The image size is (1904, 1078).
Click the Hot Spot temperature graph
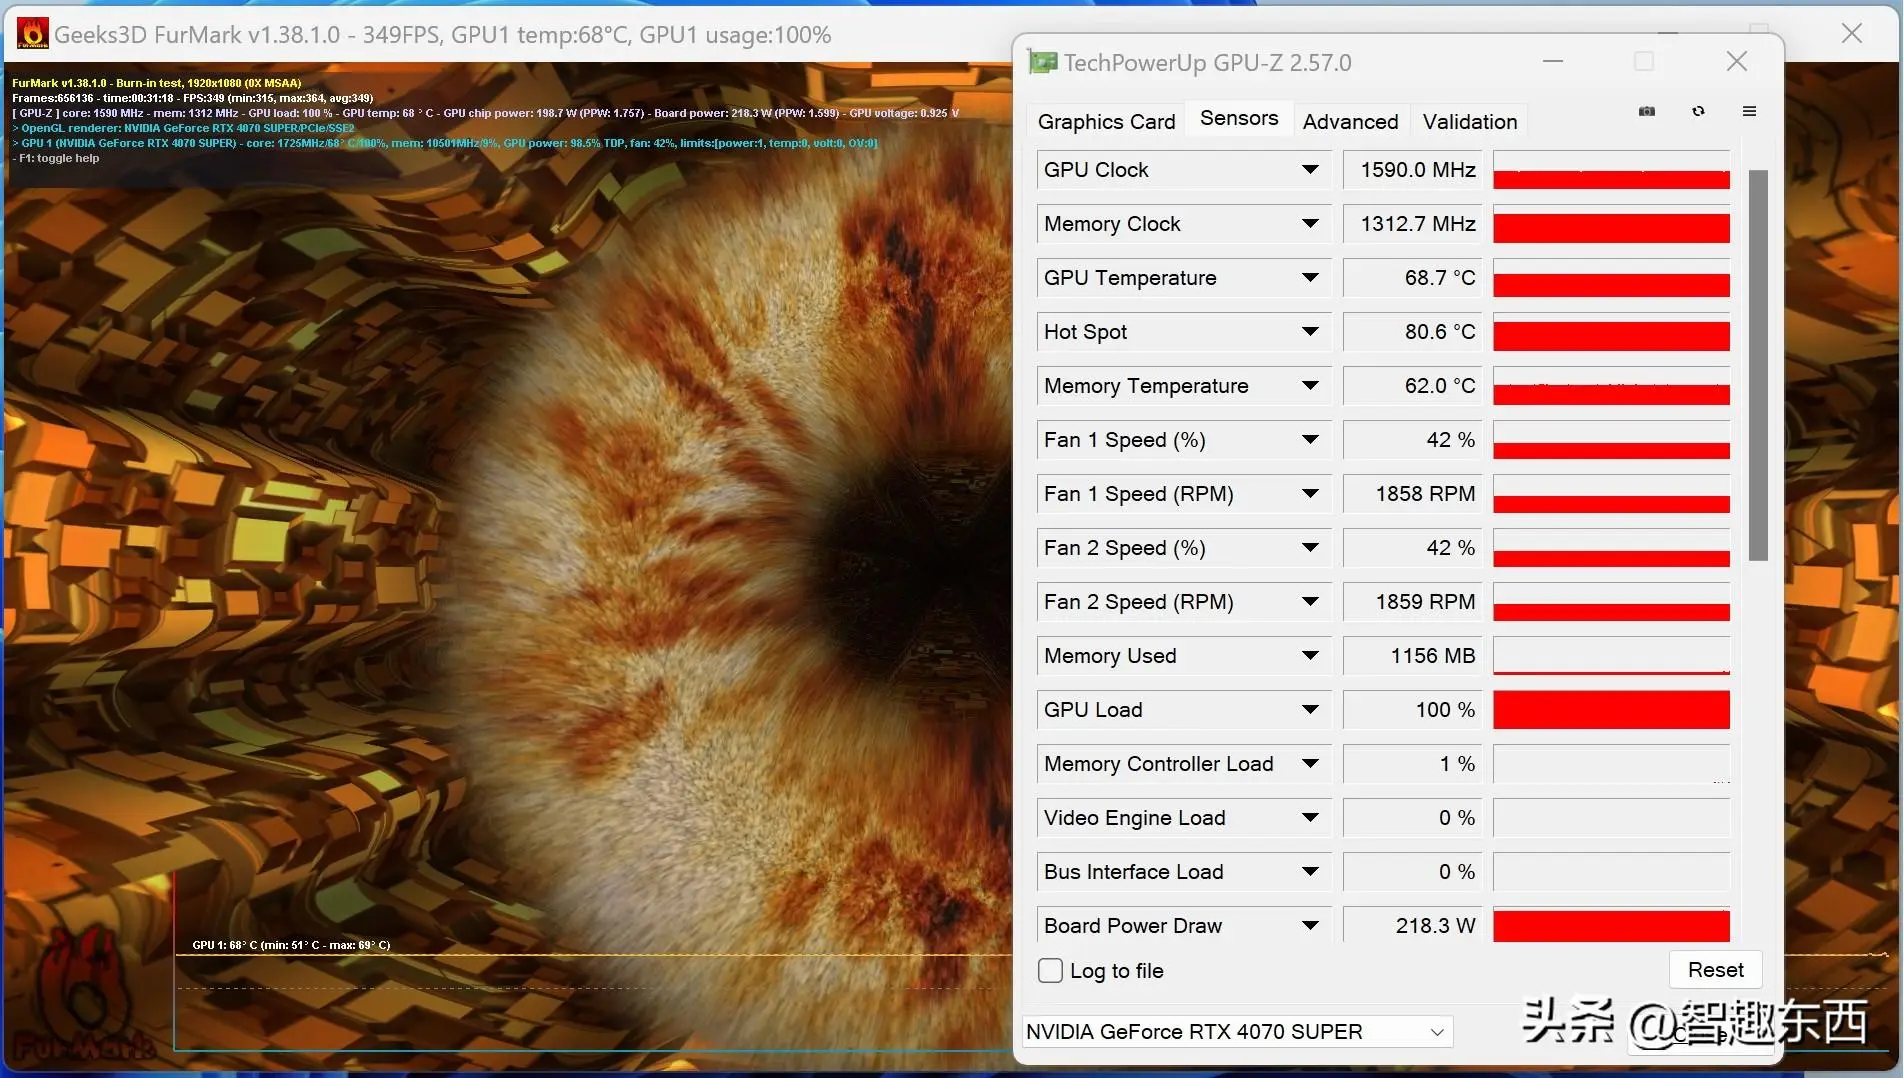(1611, 331)
